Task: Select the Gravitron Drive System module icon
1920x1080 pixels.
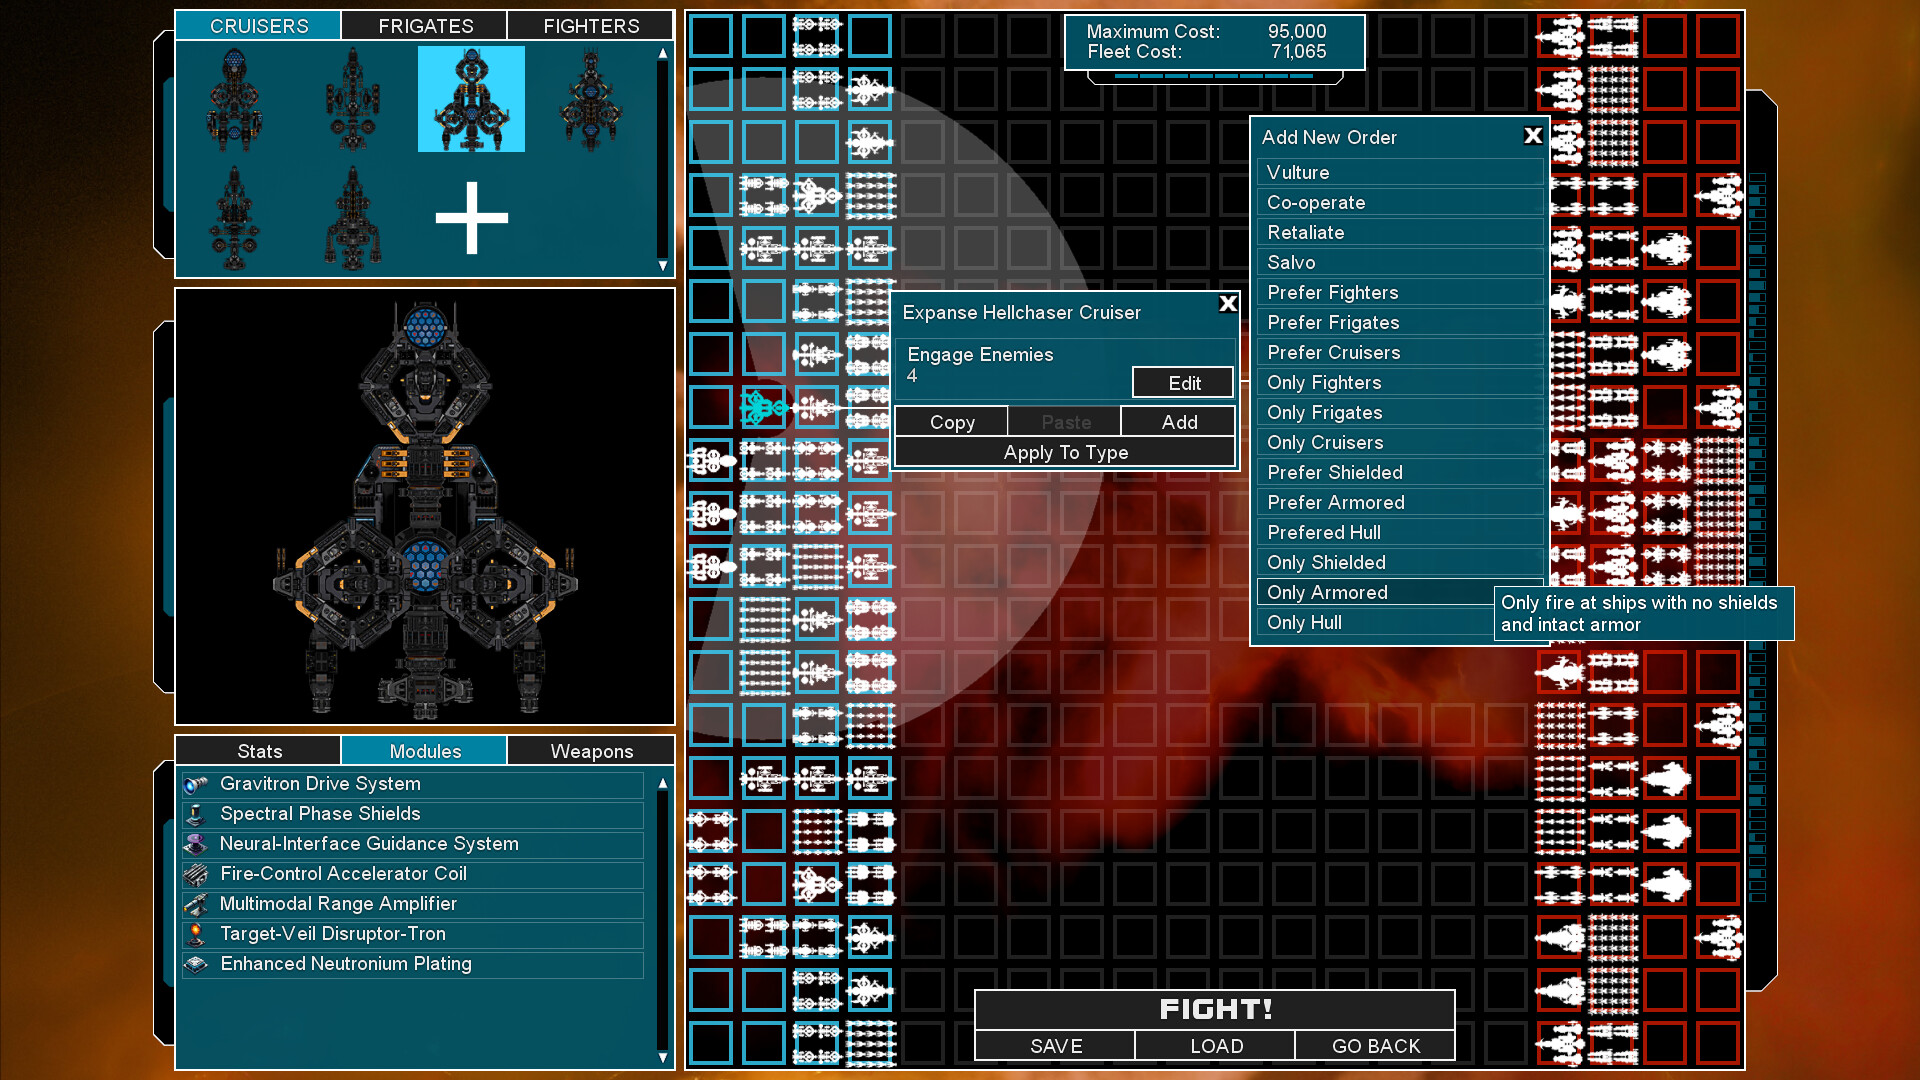Action: click(197, 784)
